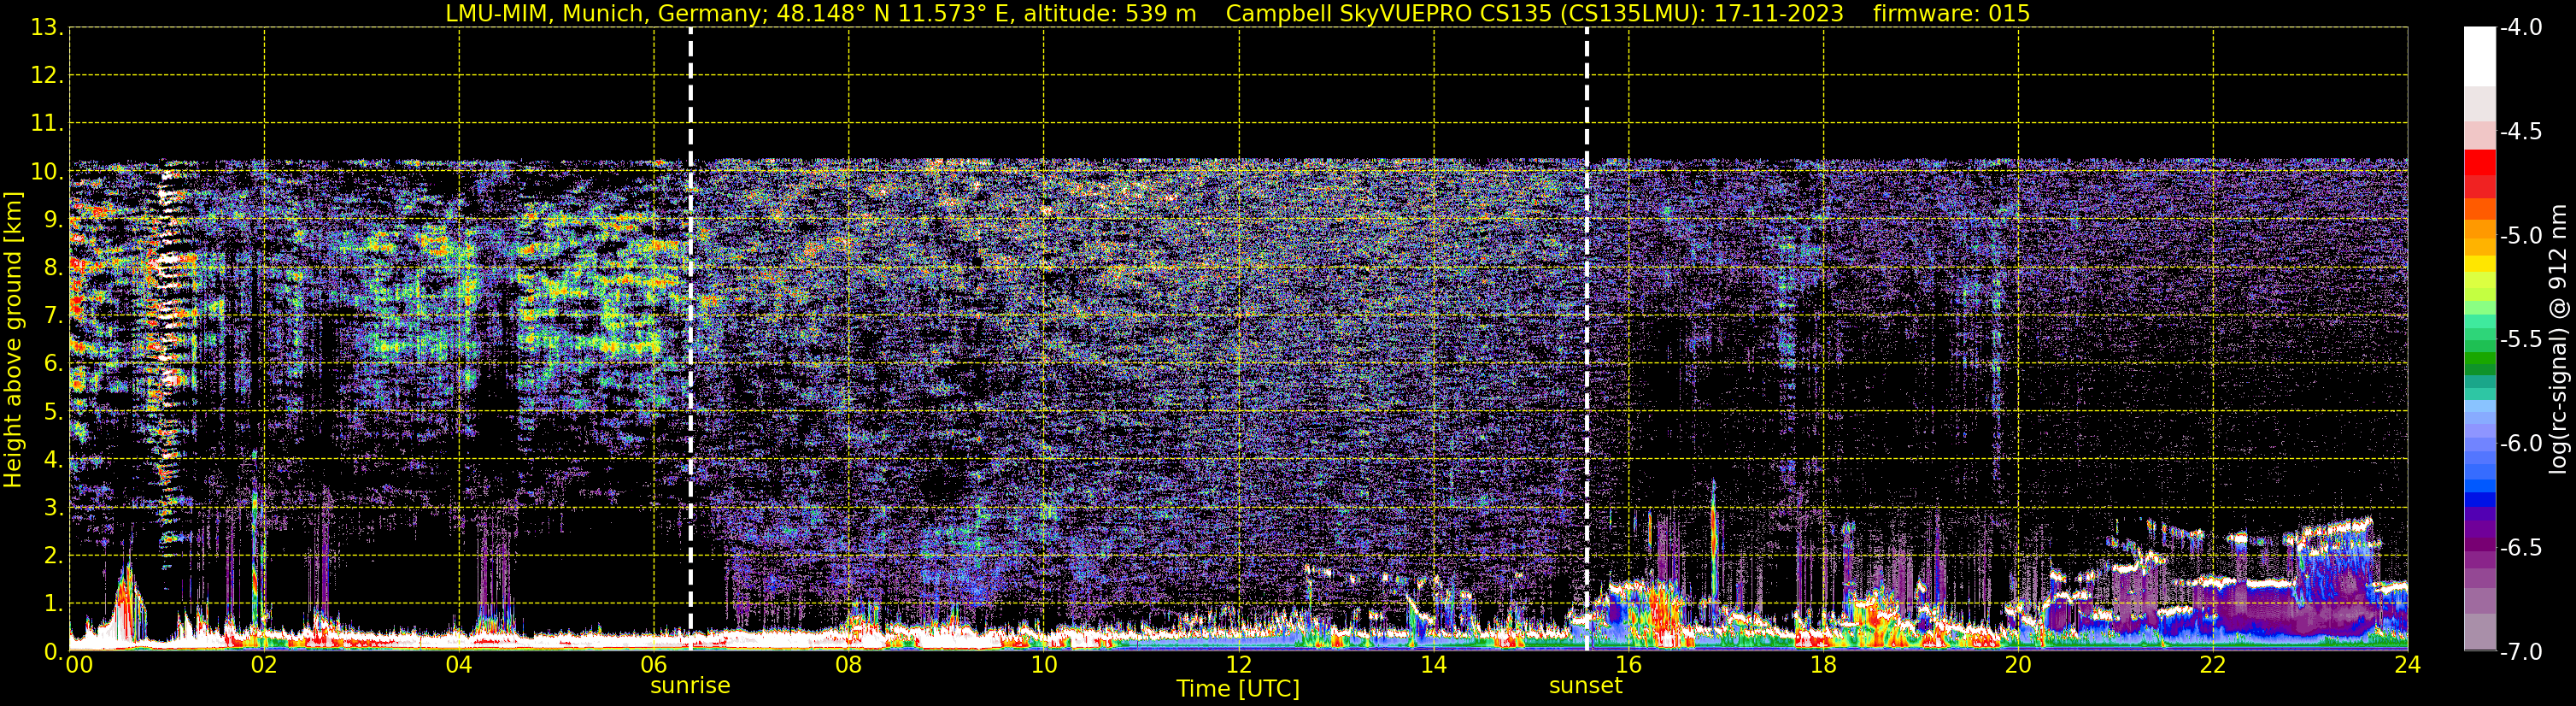The height and width of the screenshot is (706, 2576).
Task: Click the '7.' height axis tick label
Action: [53, 316]
